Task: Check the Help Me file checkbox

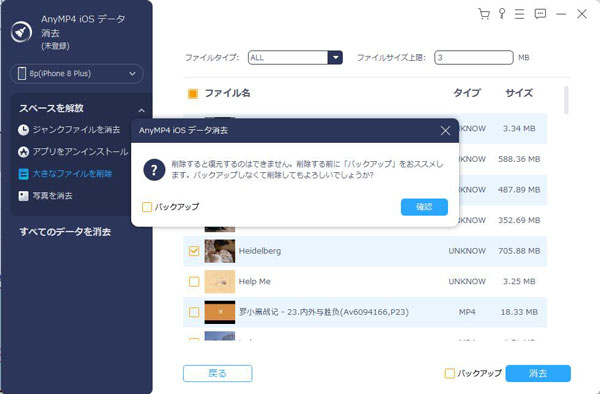Action: [x=194, y=282]
